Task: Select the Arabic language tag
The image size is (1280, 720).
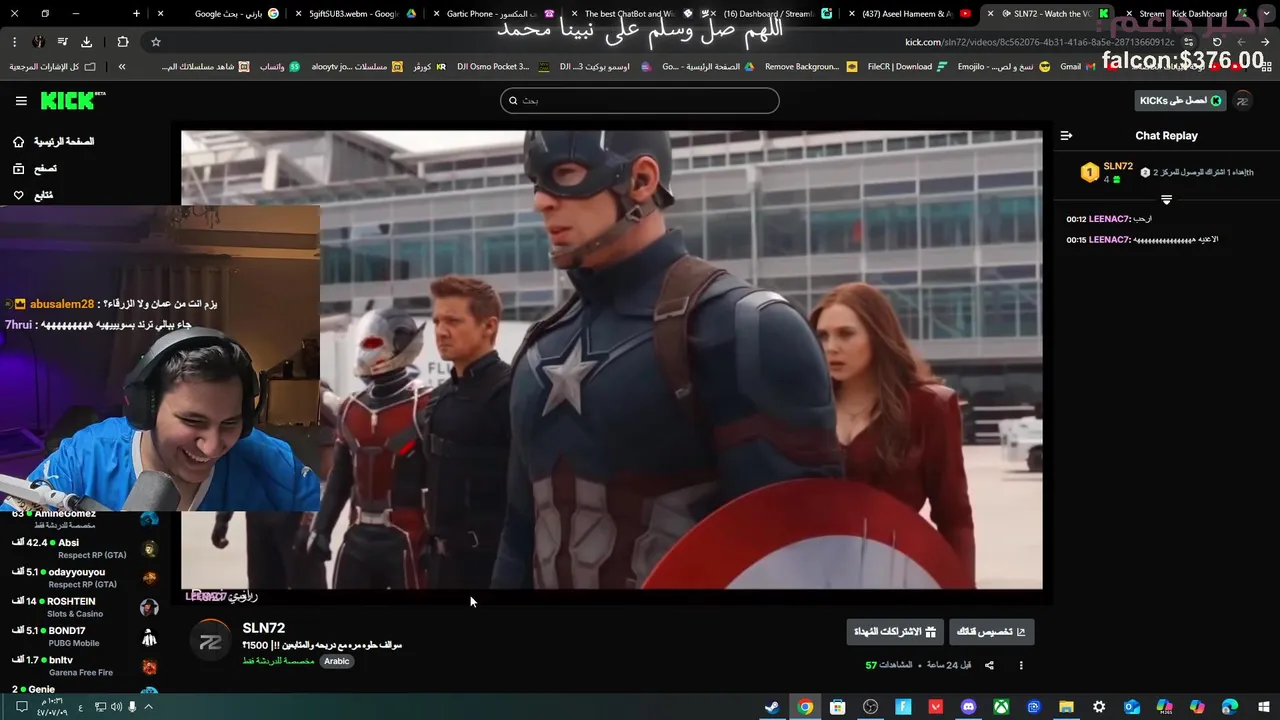Action: pos(337,661)
